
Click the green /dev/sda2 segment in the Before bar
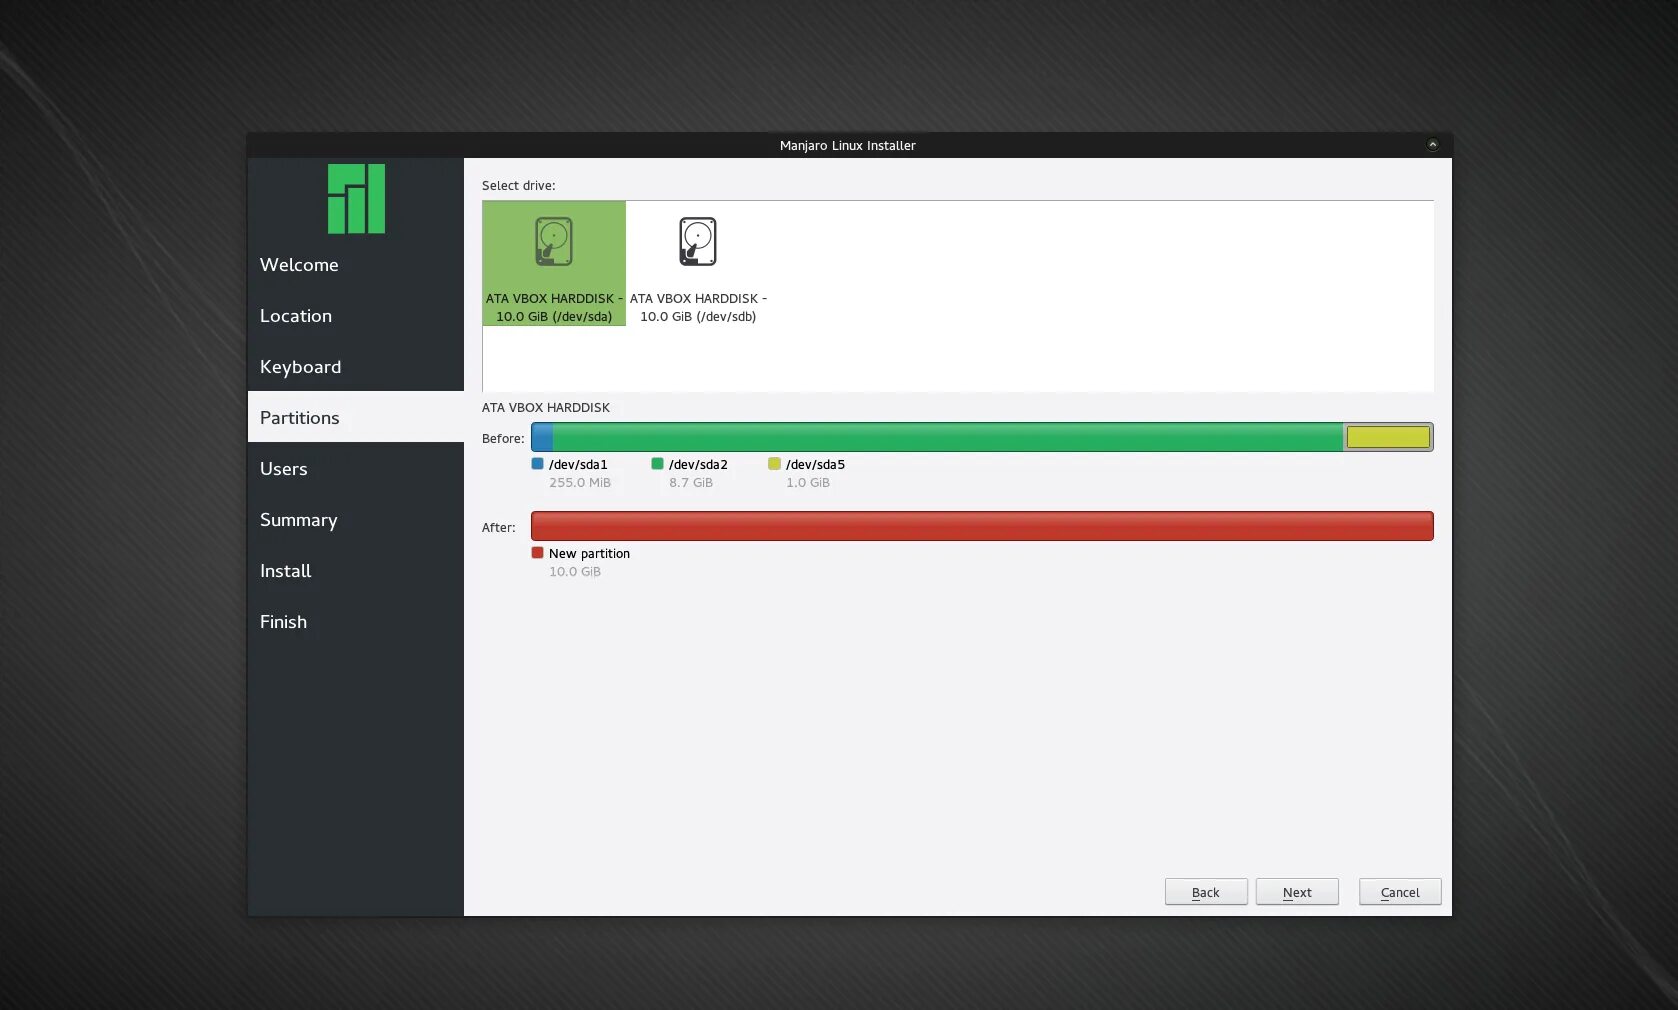tap(948, 437)
